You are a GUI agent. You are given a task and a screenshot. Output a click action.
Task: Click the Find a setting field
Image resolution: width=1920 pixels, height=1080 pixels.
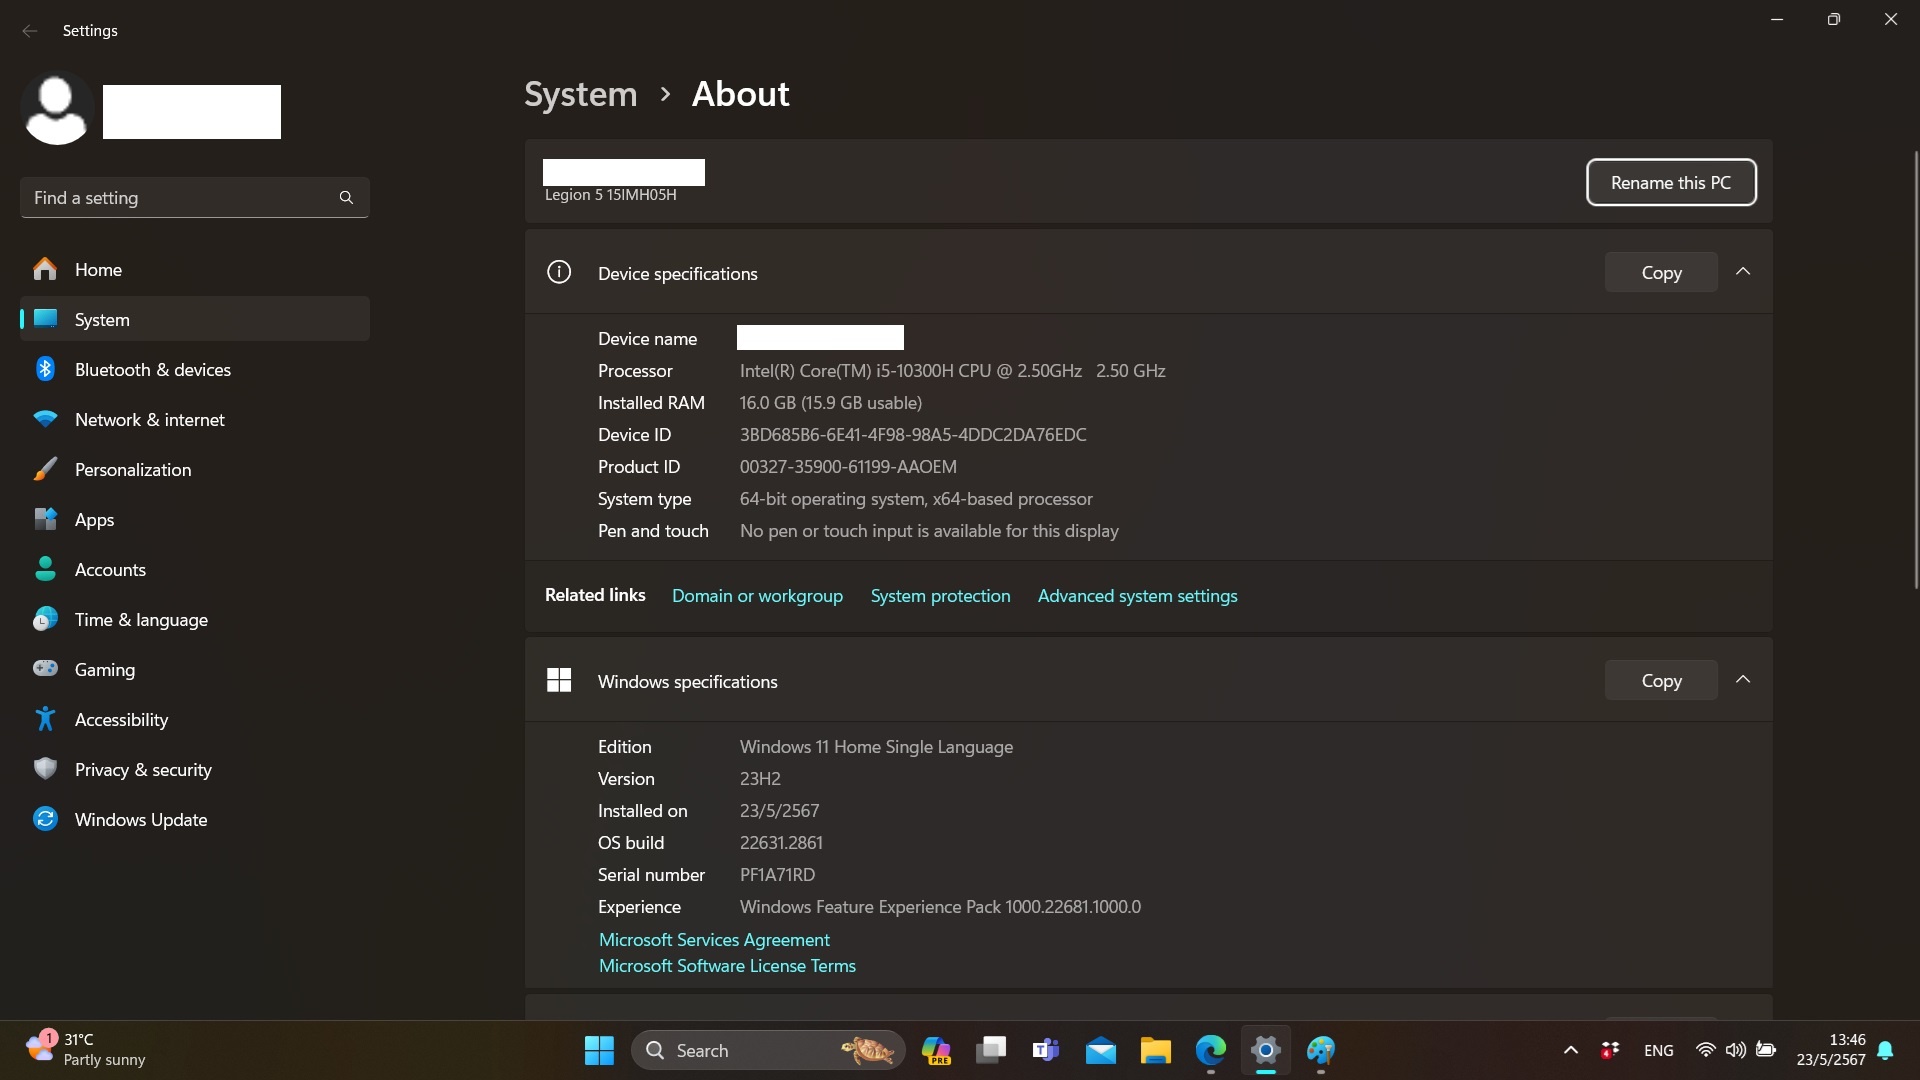point(195,198)
